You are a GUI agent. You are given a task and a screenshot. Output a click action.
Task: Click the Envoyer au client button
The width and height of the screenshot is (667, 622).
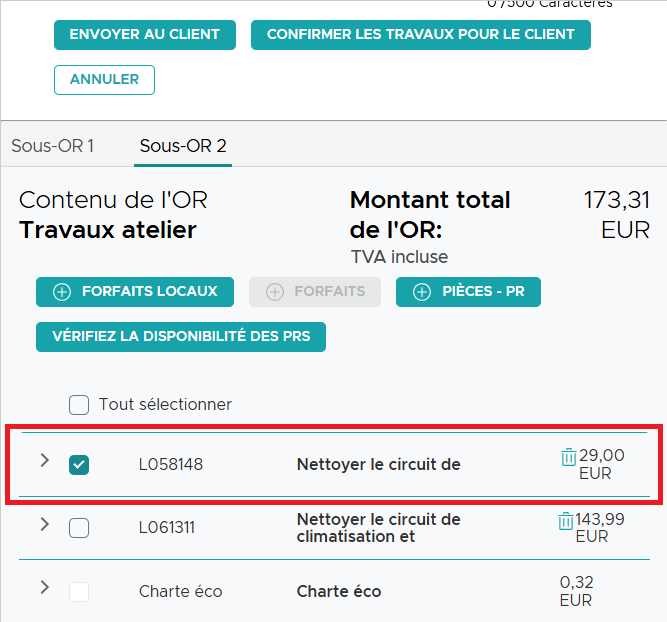click(145, 35)
